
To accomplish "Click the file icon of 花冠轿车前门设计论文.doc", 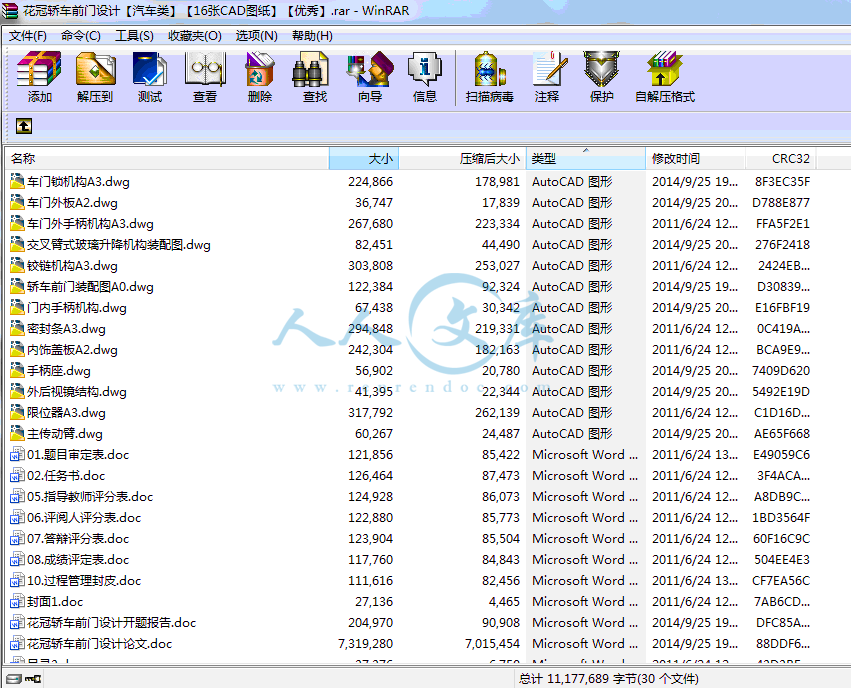I will tap(17, 643).
